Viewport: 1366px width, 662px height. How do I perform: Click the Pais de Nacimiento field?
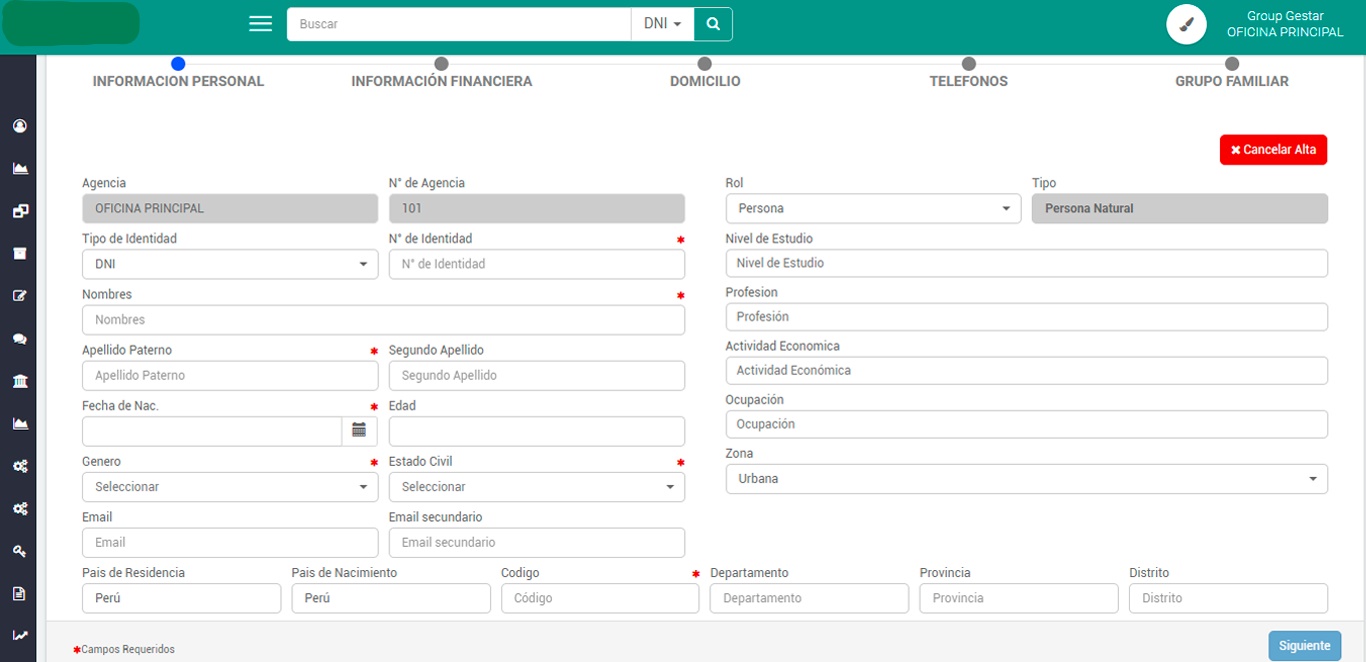pos(391,598)
